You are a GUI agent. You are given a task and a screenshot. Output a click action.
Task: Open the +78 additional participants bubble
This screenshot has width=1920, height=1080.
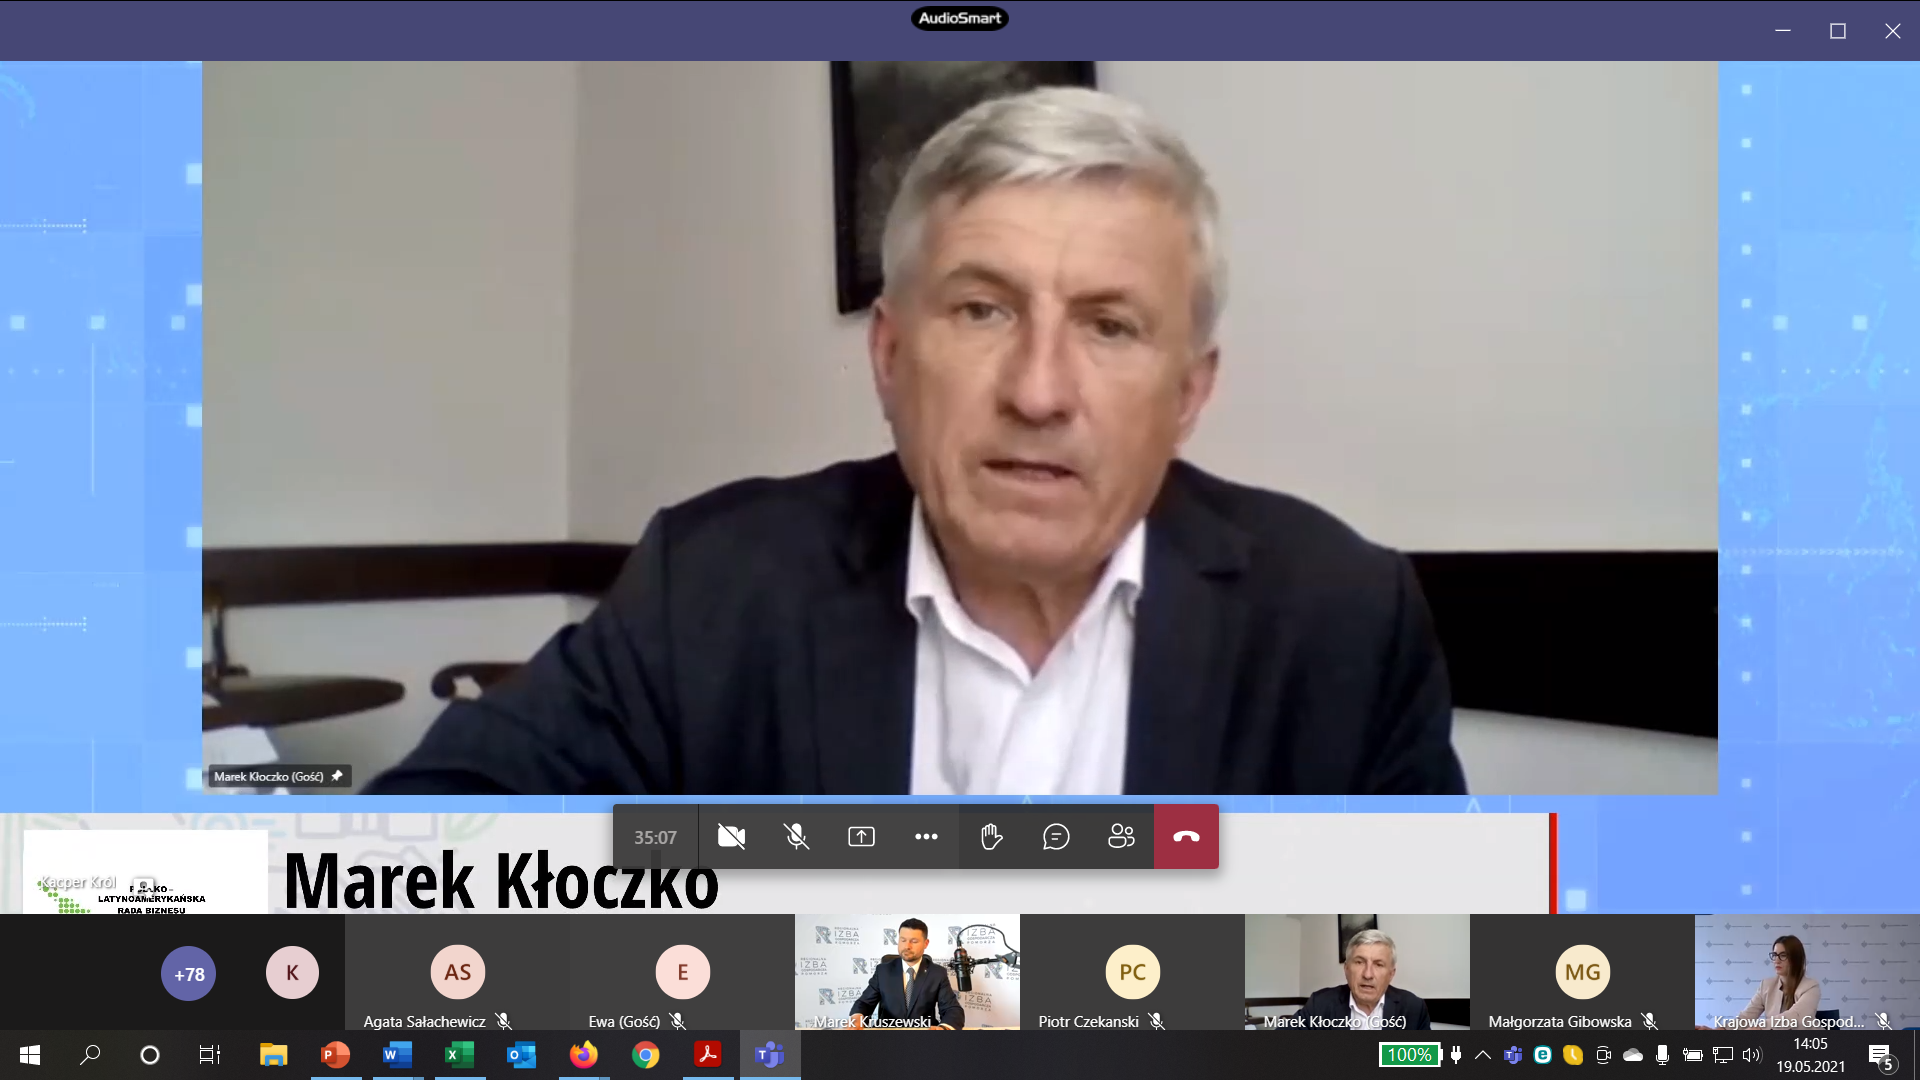click(189, 974)
